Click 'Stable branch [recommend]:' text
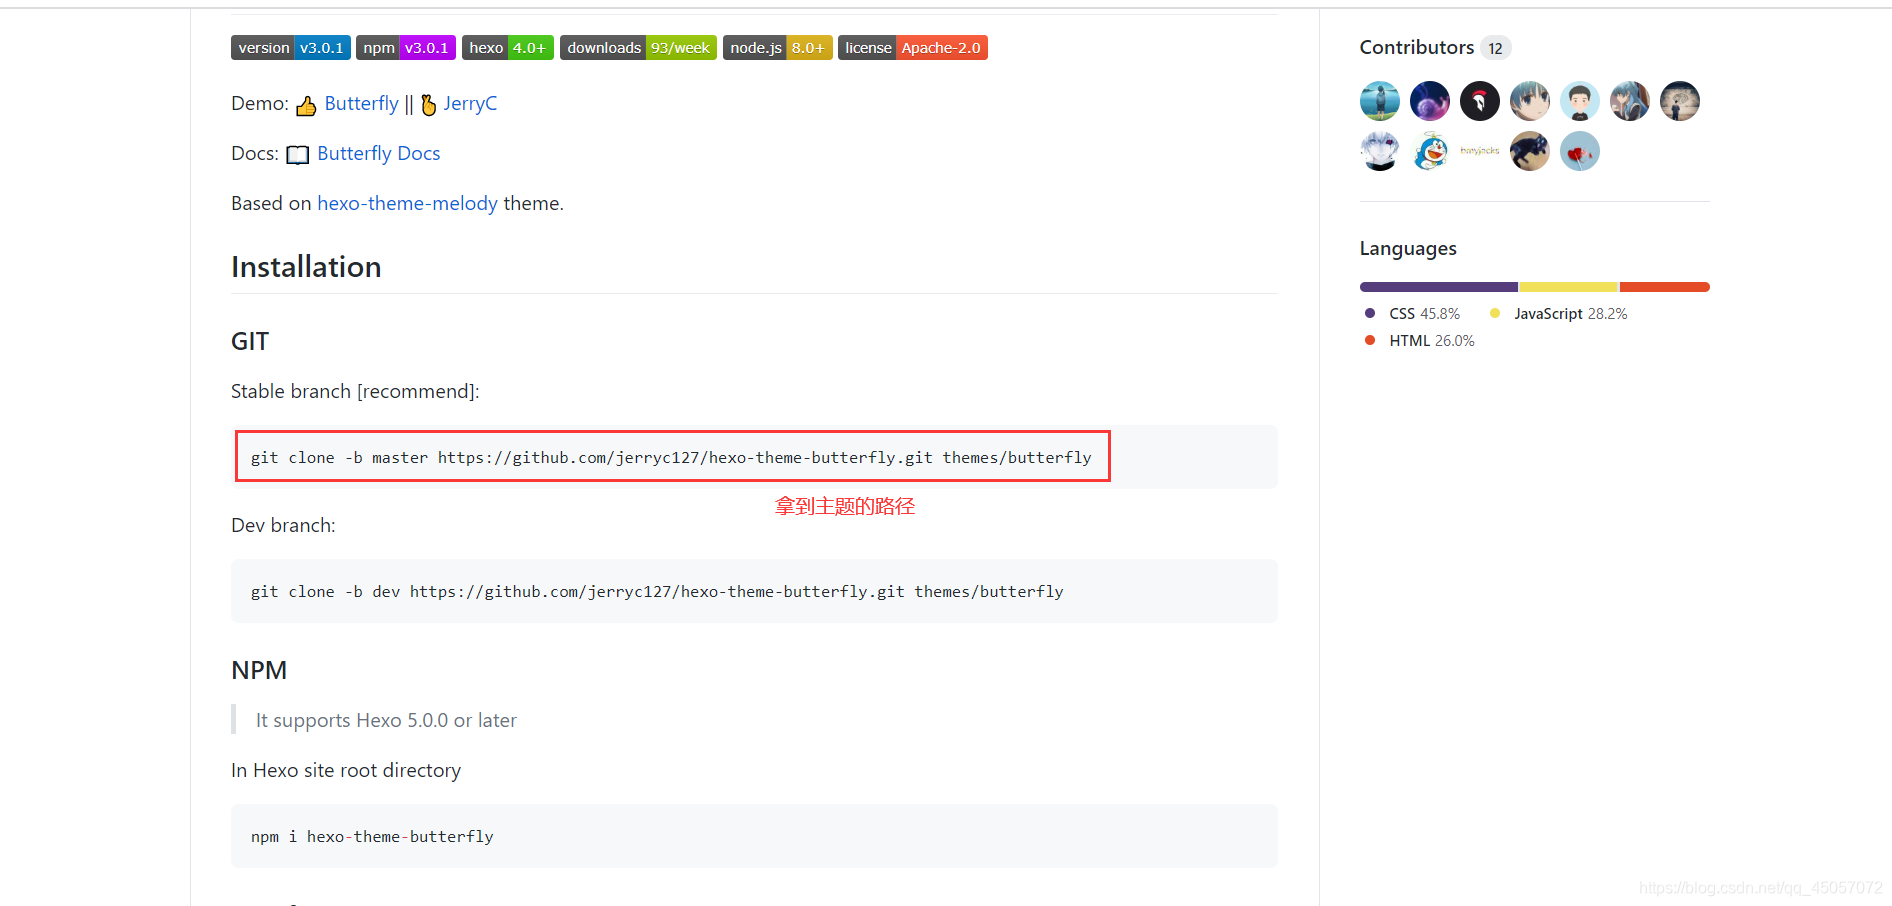The image size is (1892, 906). point(355,392)
